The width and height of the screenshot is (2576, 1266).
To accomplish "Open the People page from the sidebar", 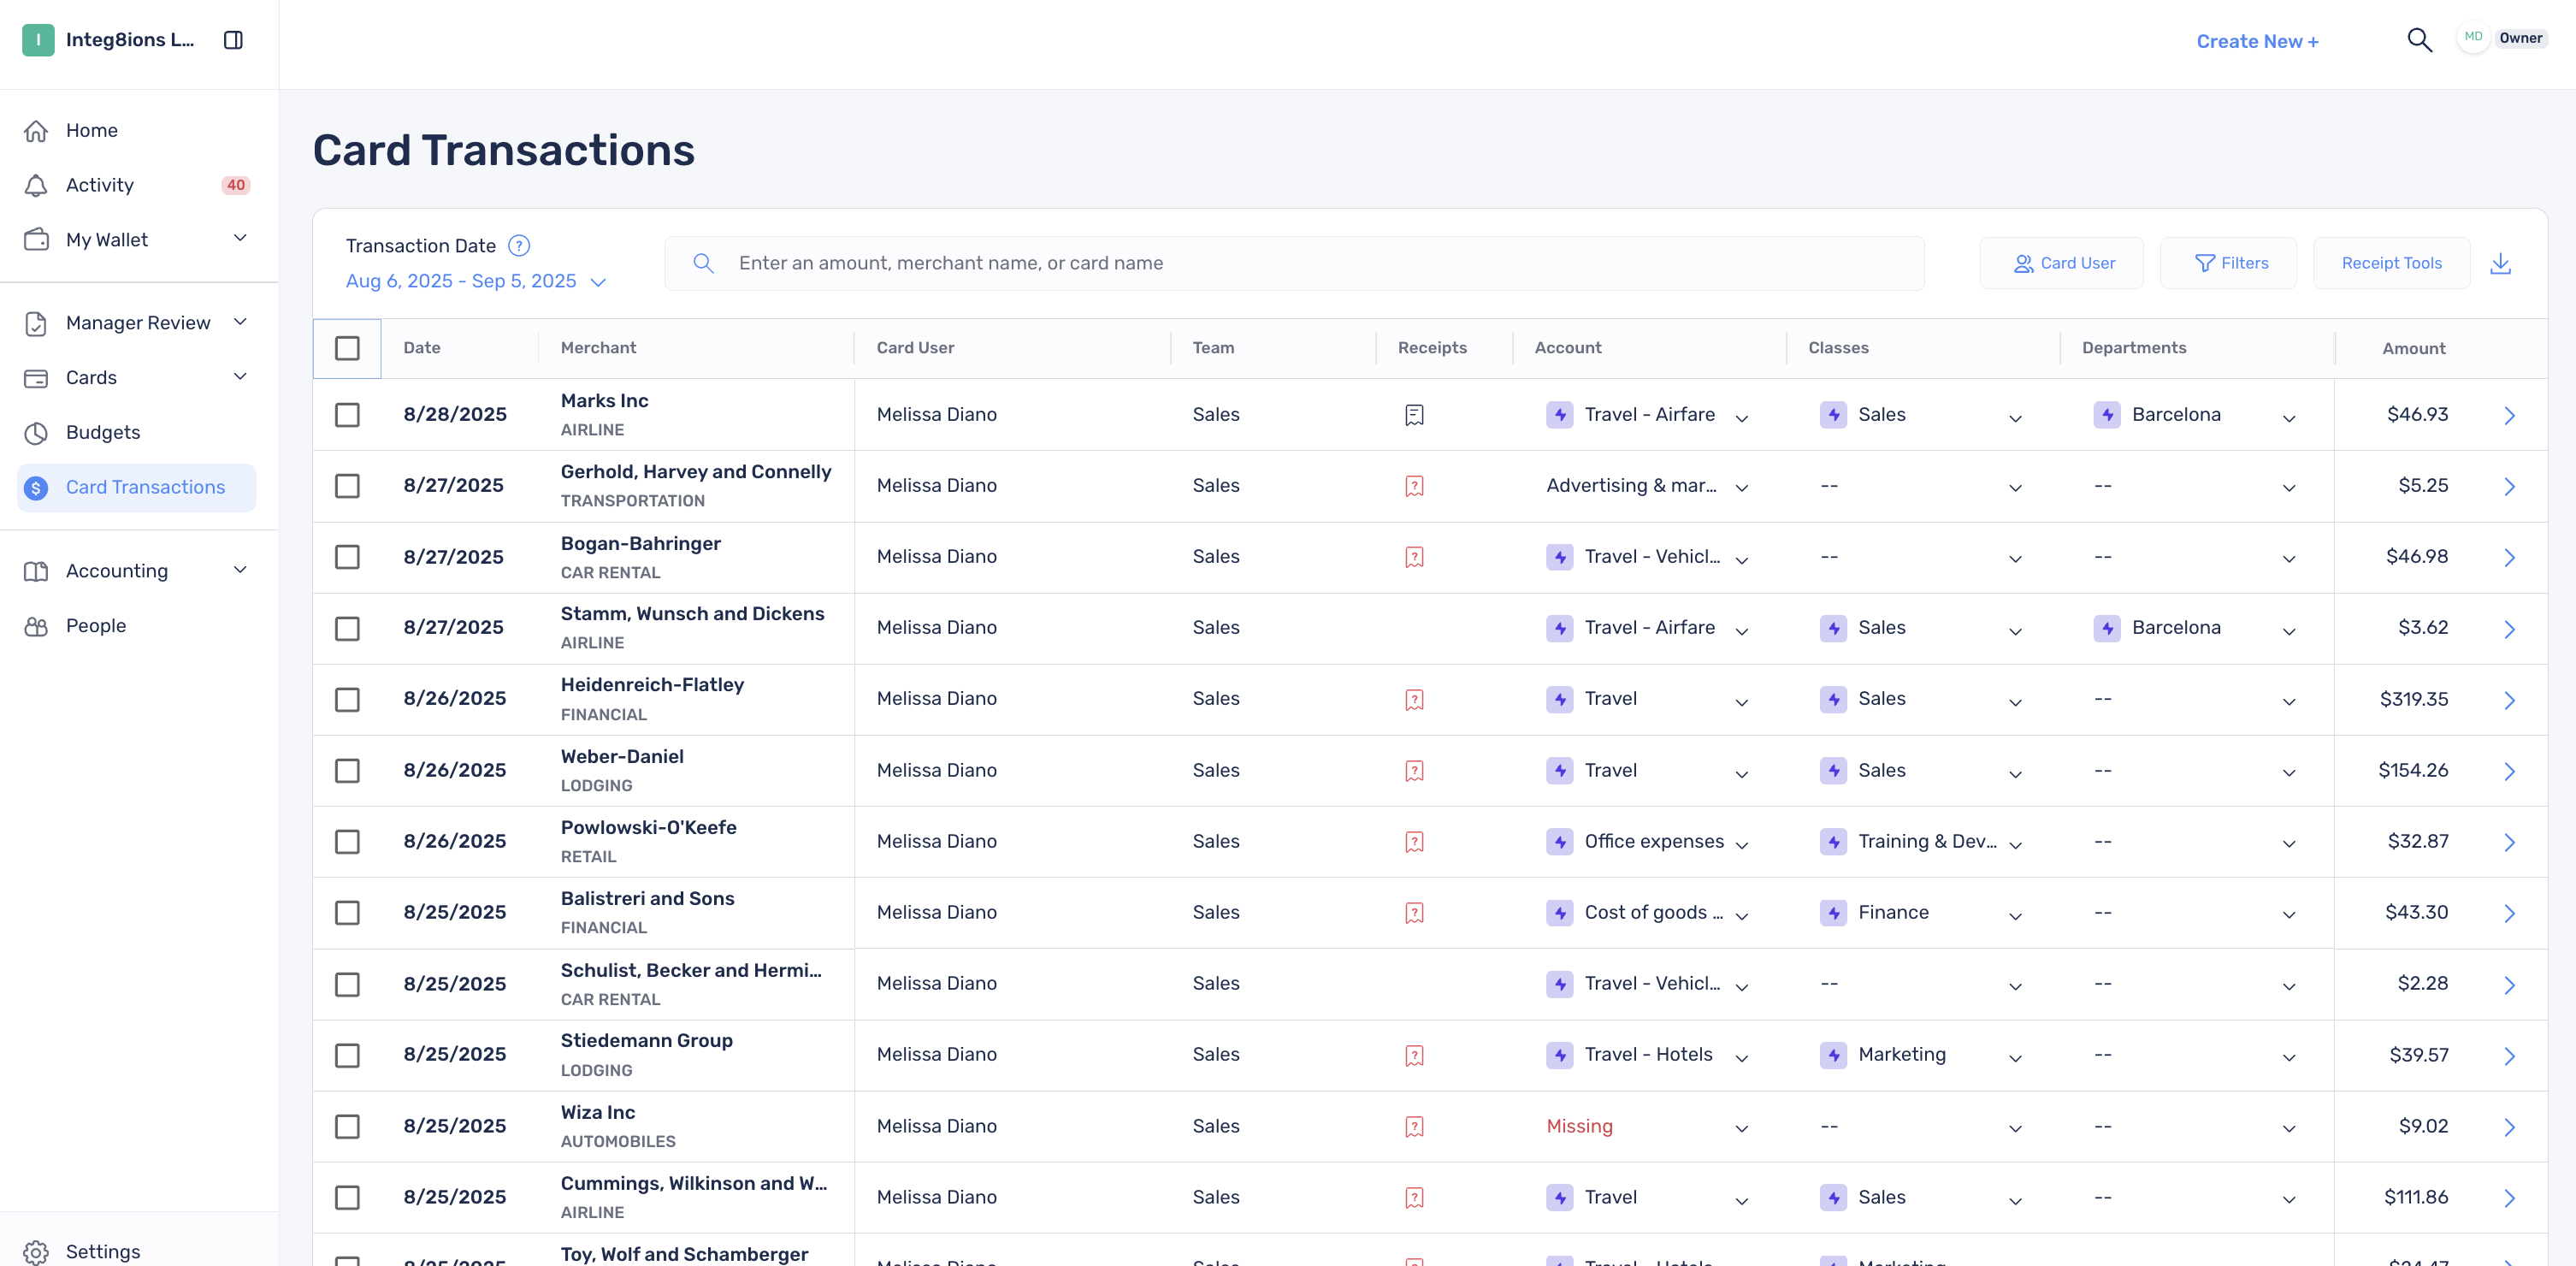I will click(96, 625).
